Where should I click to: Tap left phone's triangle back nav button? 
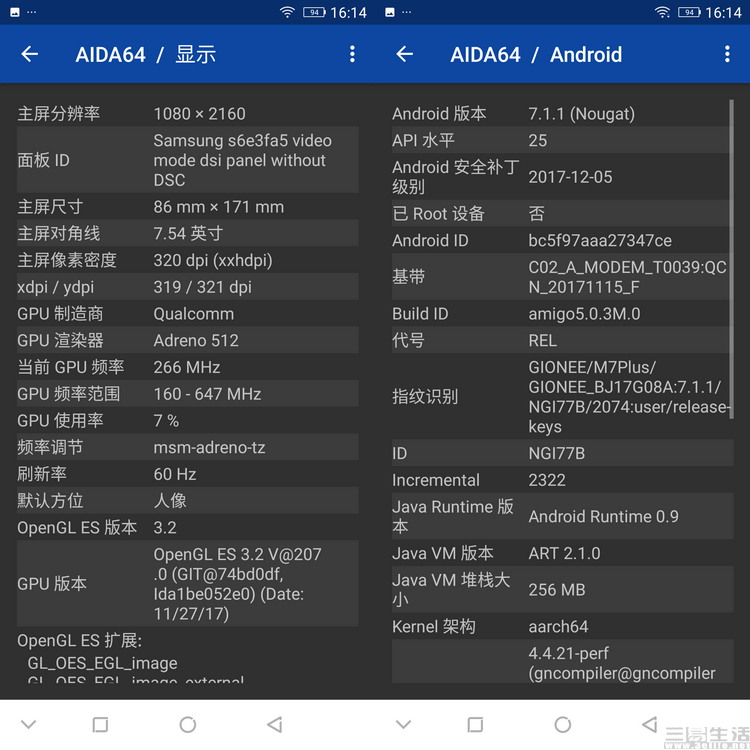275,725
